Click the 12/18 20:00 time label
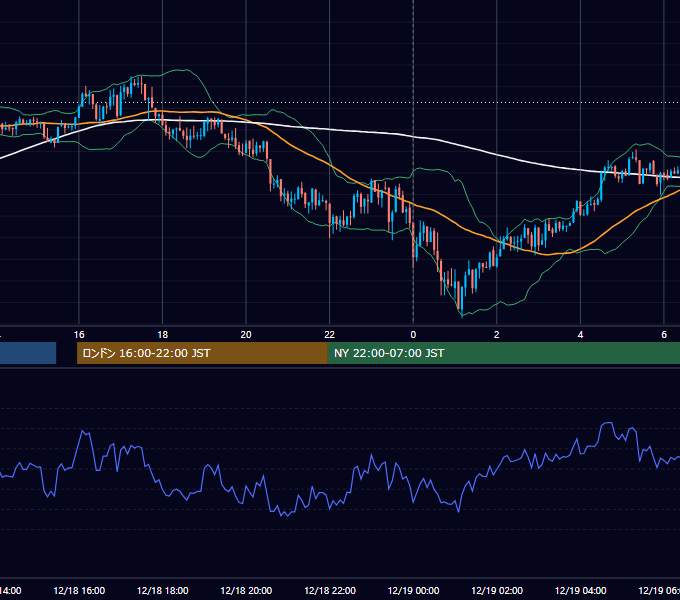Viewport: 680px width, 600px height. pos(246,590)
